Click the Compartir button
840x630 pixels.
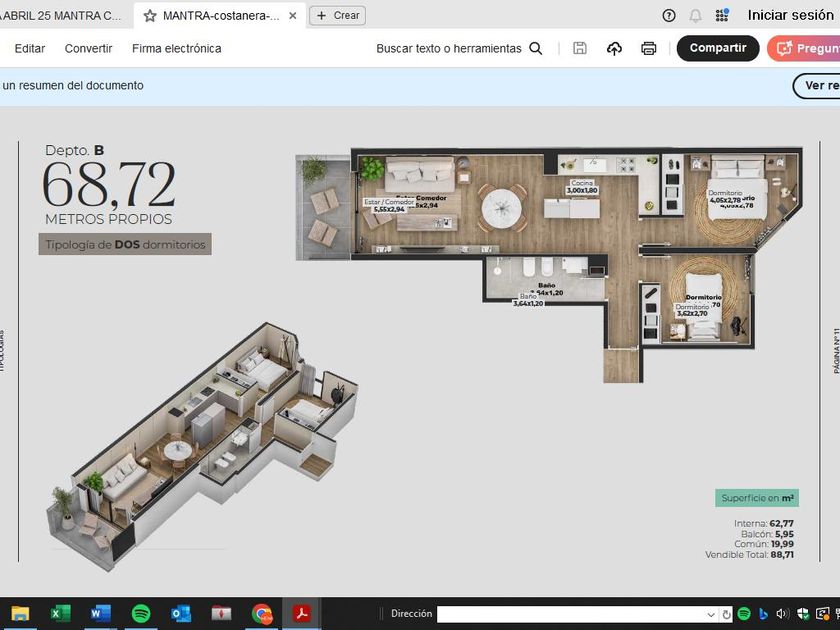point(717,48)
